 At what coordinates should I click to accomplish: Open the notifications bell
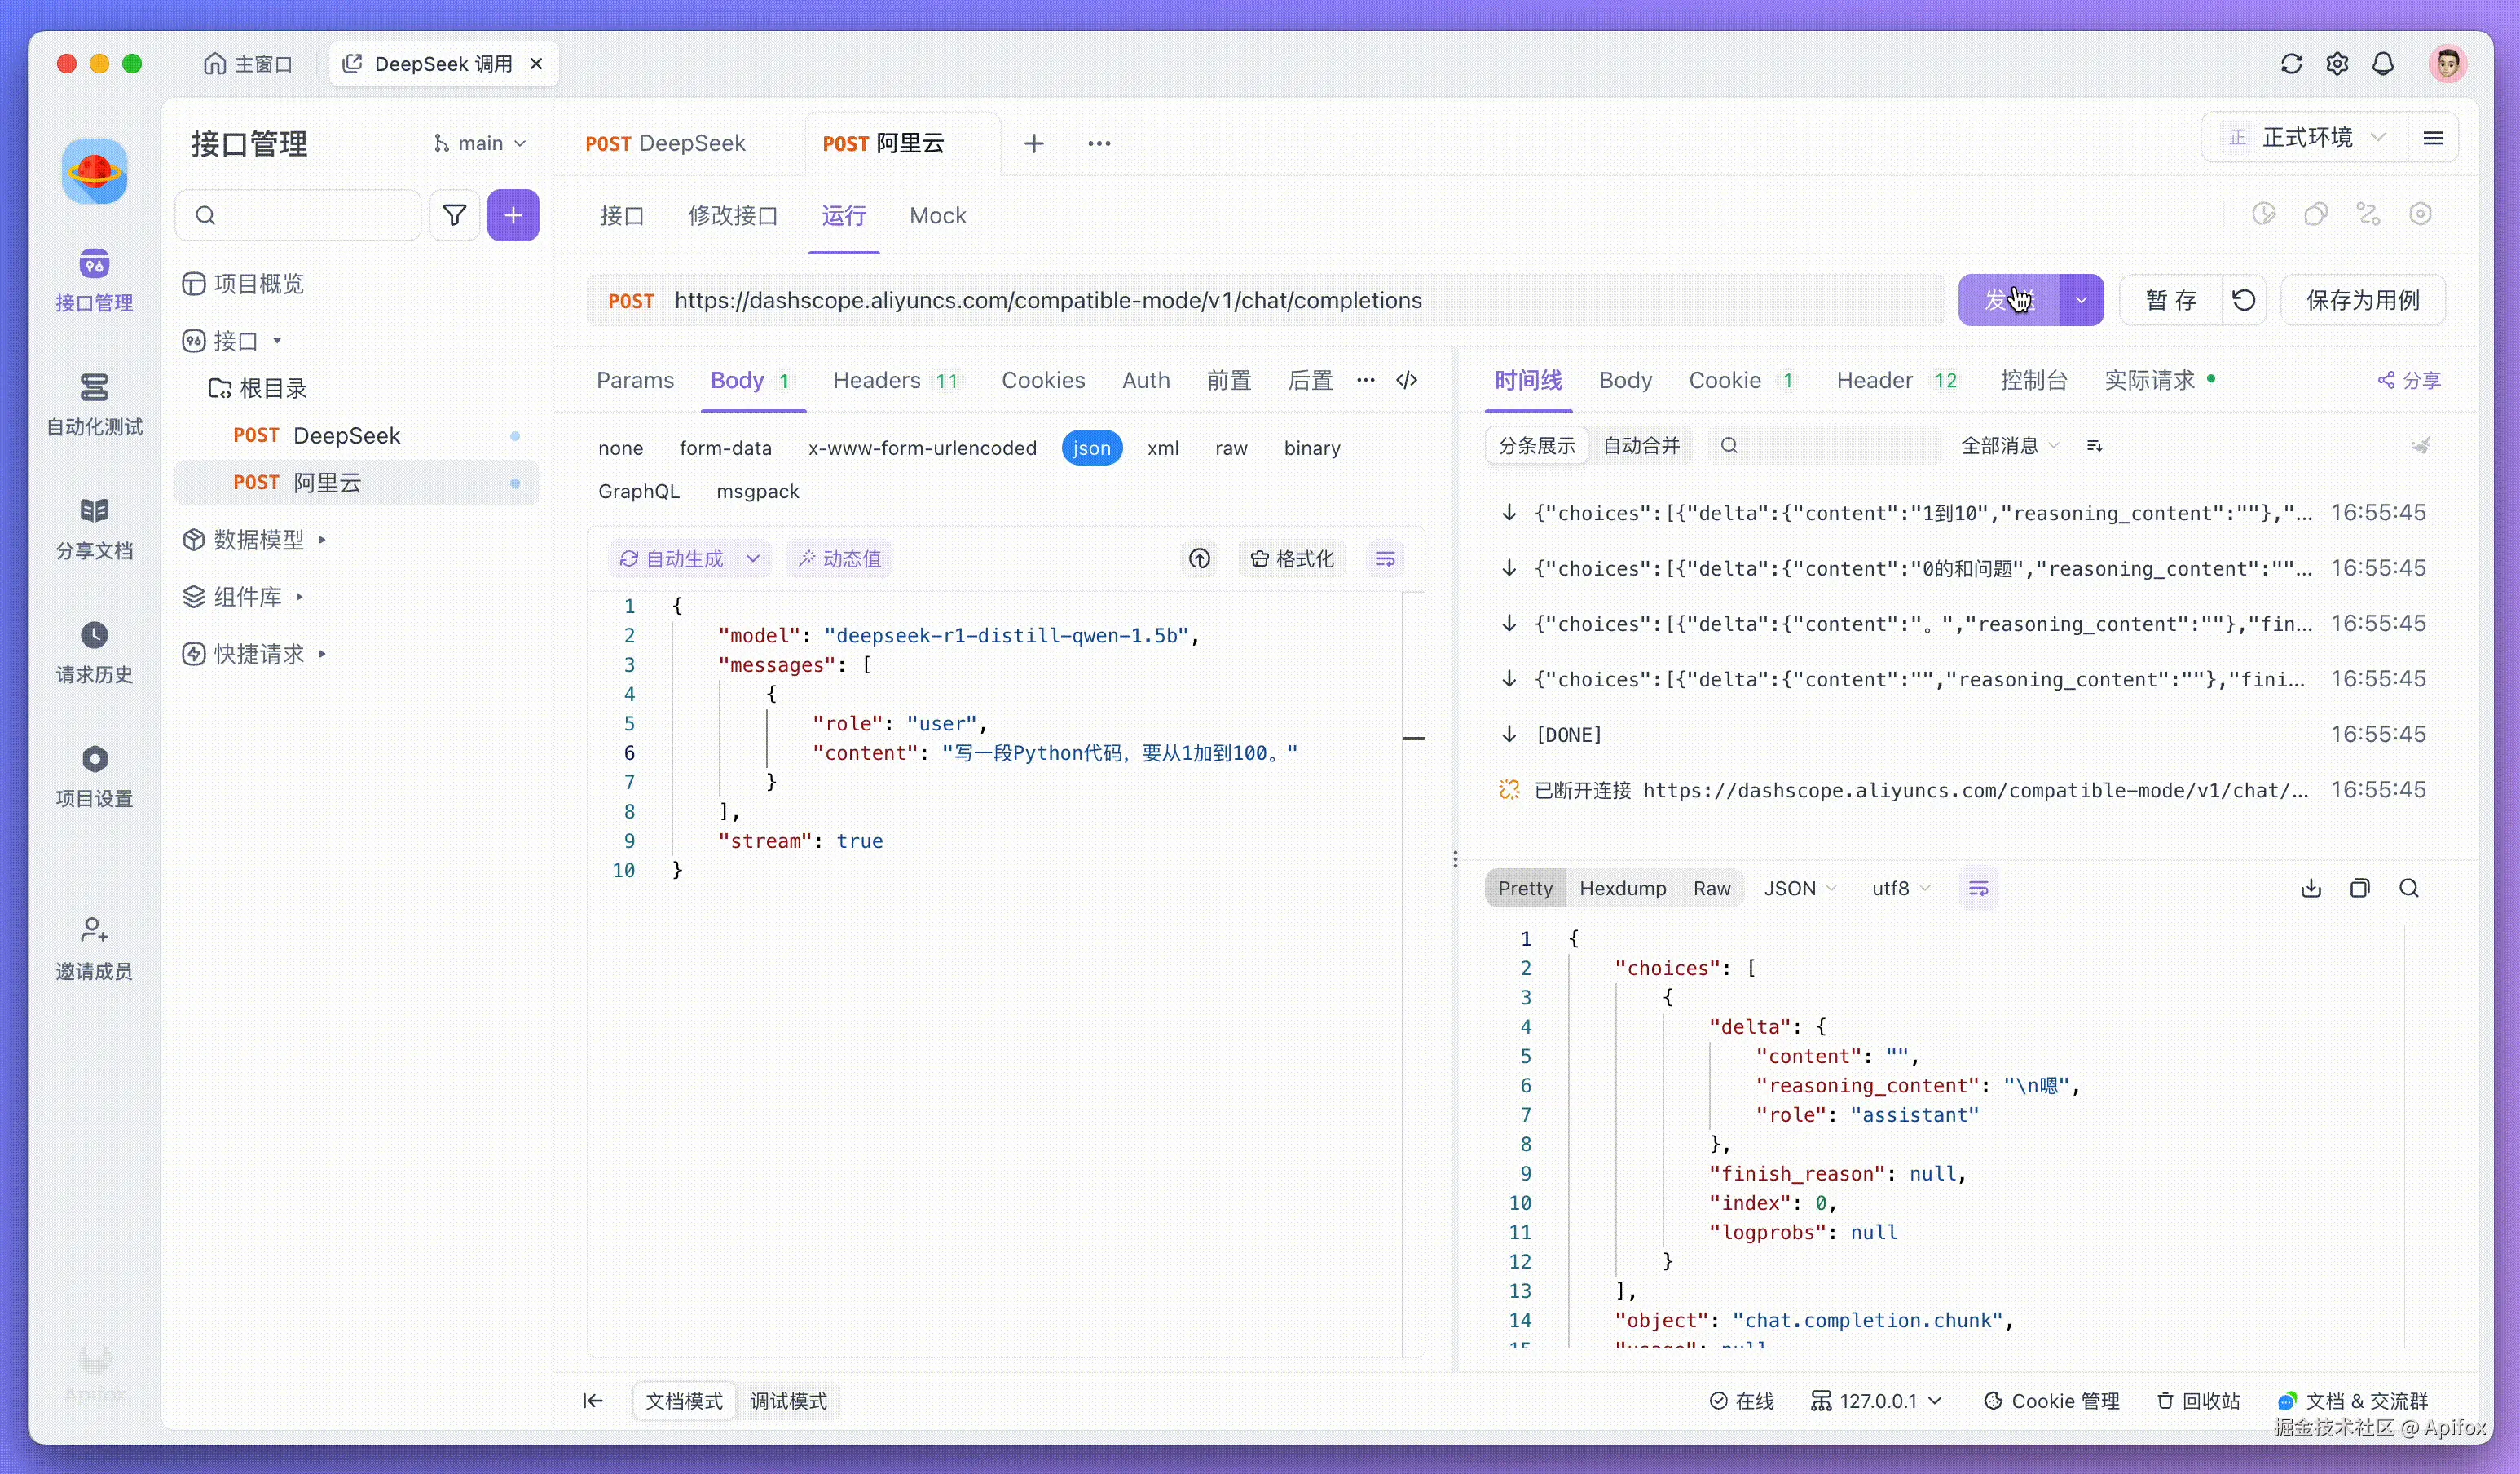[2383, 64]
